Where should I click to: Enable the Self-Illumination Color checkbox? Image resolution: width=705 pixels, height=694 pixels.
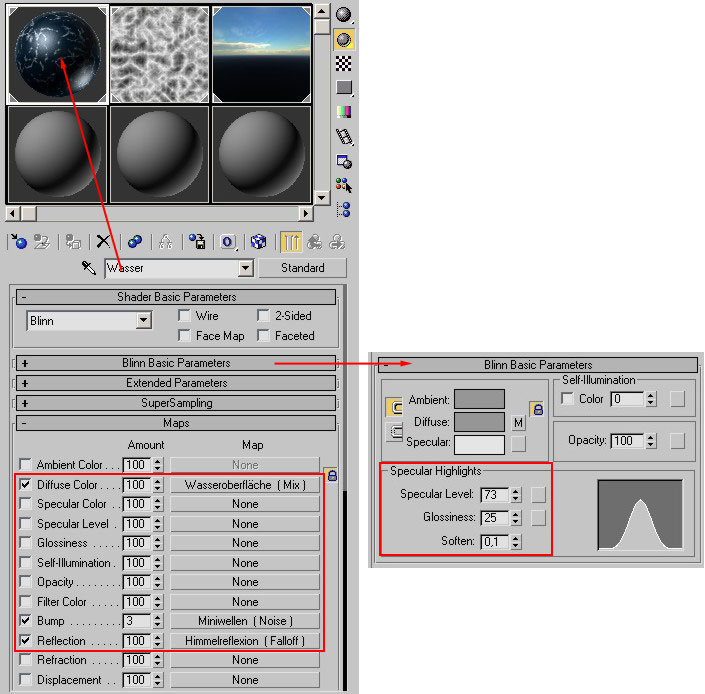pyautogui.click(x=568, y=399)
